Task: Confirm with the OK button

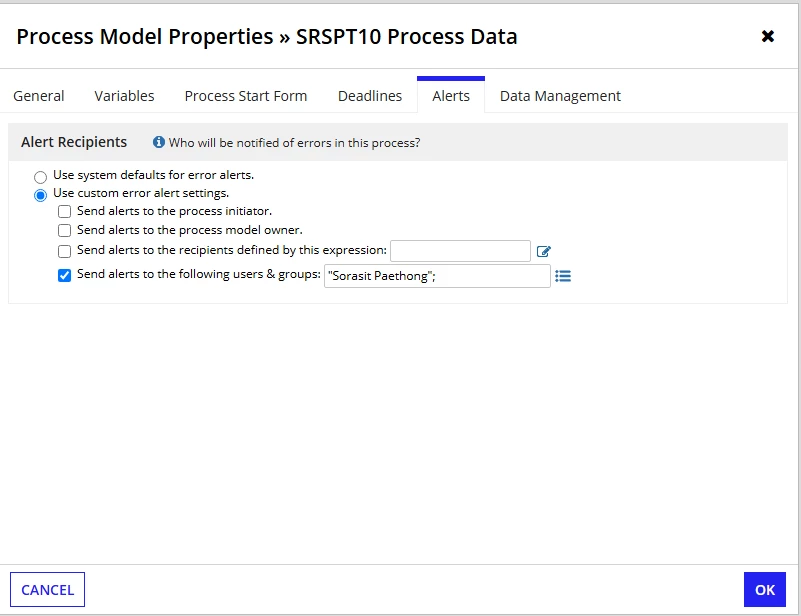Action: pyautogui.click(x=765, y=589)
